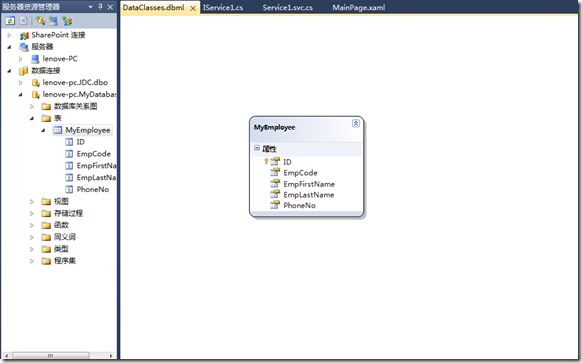Switch to the MainPage.xaml tab
The height and width of the screenshot is (363, 582).
359,7
